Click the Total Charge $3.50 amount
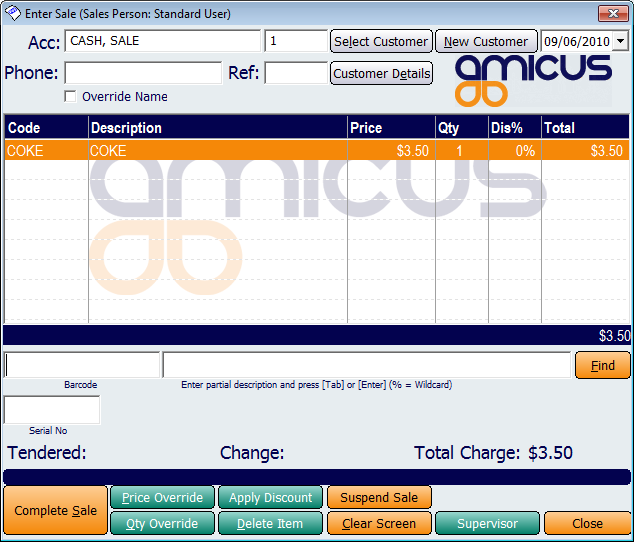The height and width of the screenshot is (542, 634). coord(550,453)
